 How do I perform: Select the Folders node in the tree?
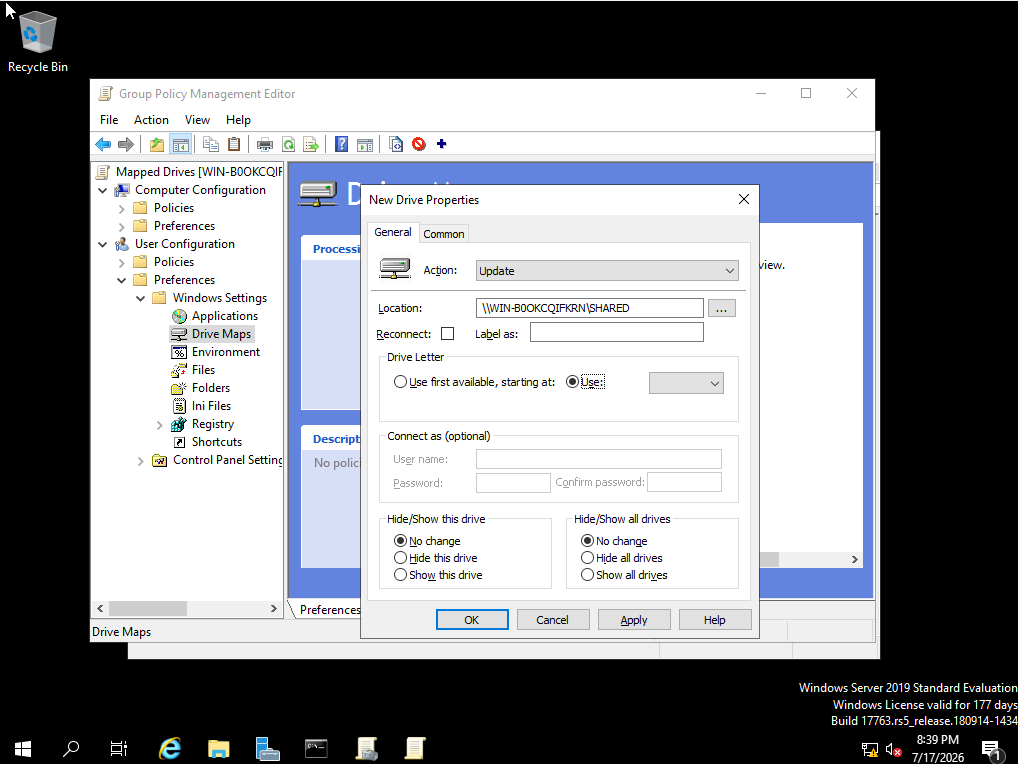point(210,388)
